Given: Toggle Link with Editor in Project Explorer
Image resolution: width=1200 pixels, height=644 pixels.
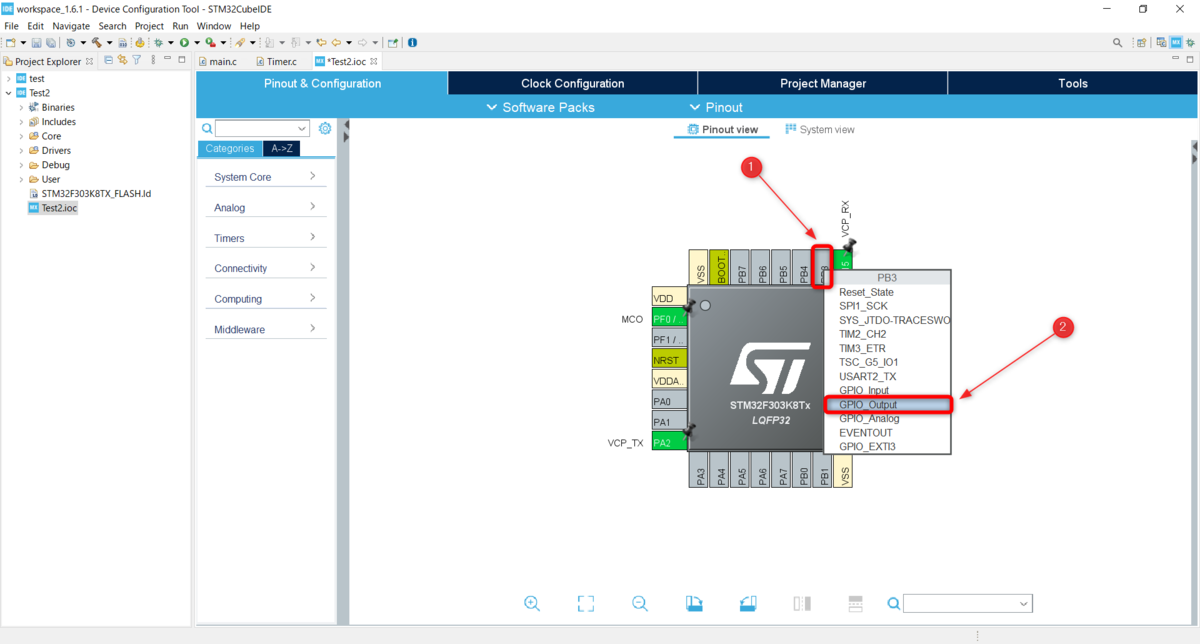Looking at the screenshot, I should (122, 60).
